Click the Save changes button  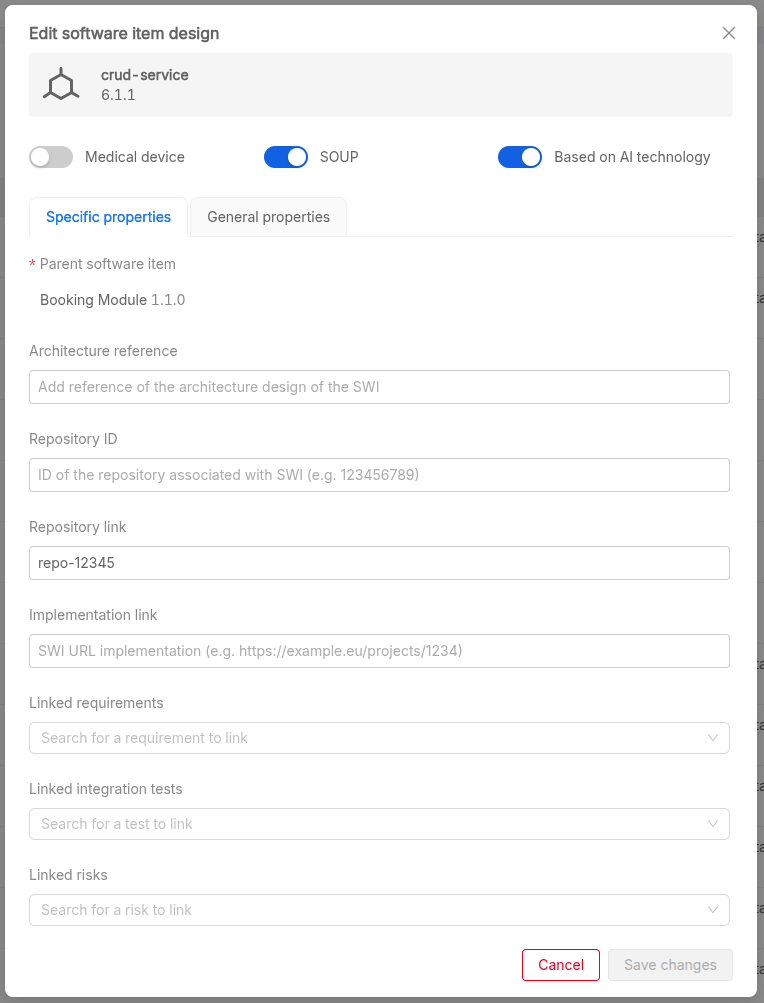(670, 965)
